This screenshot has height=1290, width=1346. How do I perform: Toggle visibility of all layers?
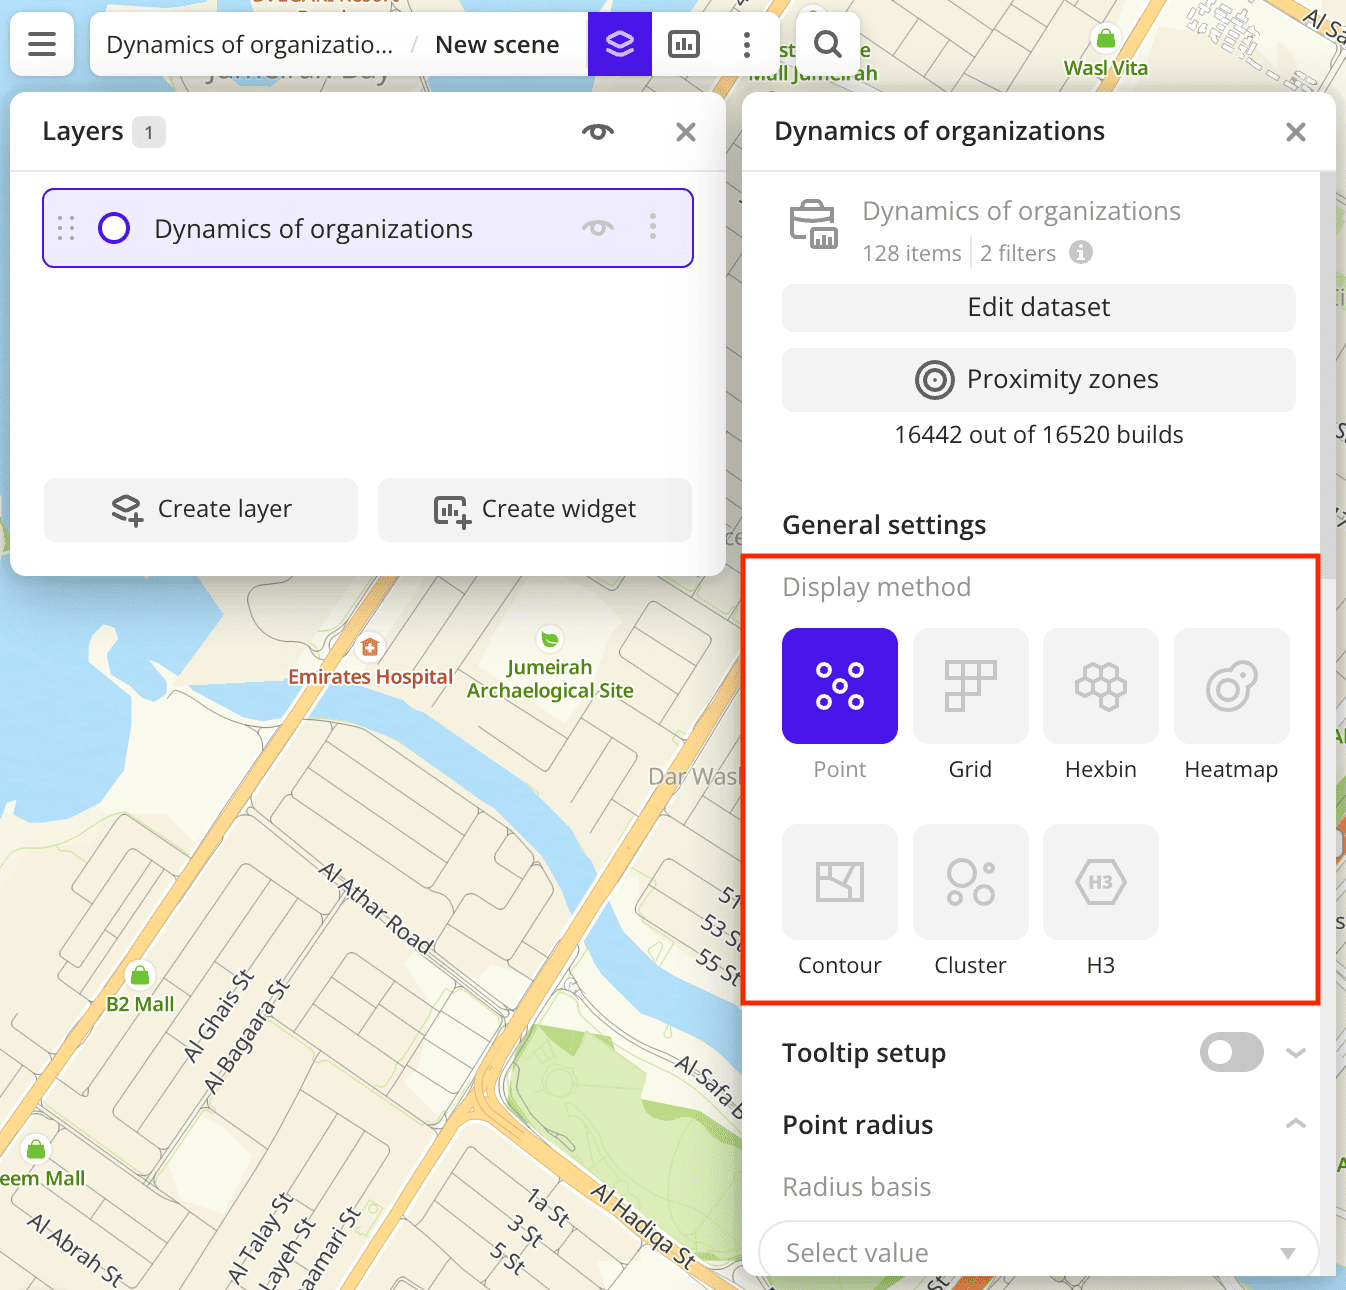pyautogui.click(x=598, y=132)
